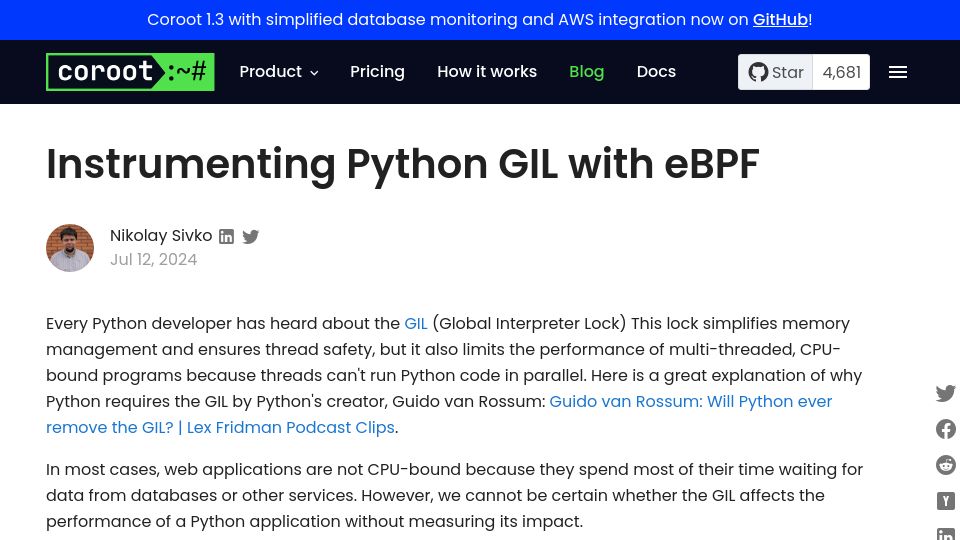Click the Coroot logo
Image resolution: width=960 pixels, height=540 pixels.
click(x=130, y=72)
